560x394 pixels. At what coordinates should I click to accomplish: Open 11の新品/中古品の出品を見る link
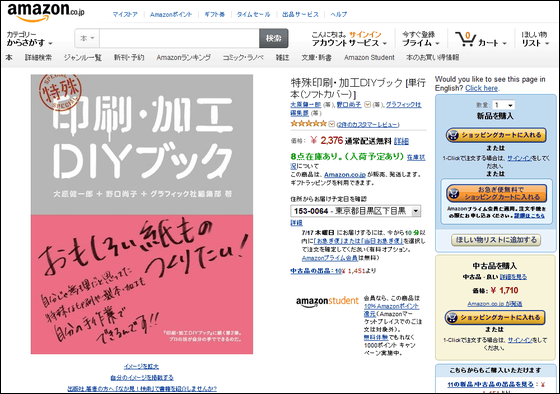(x=490, y=384)
